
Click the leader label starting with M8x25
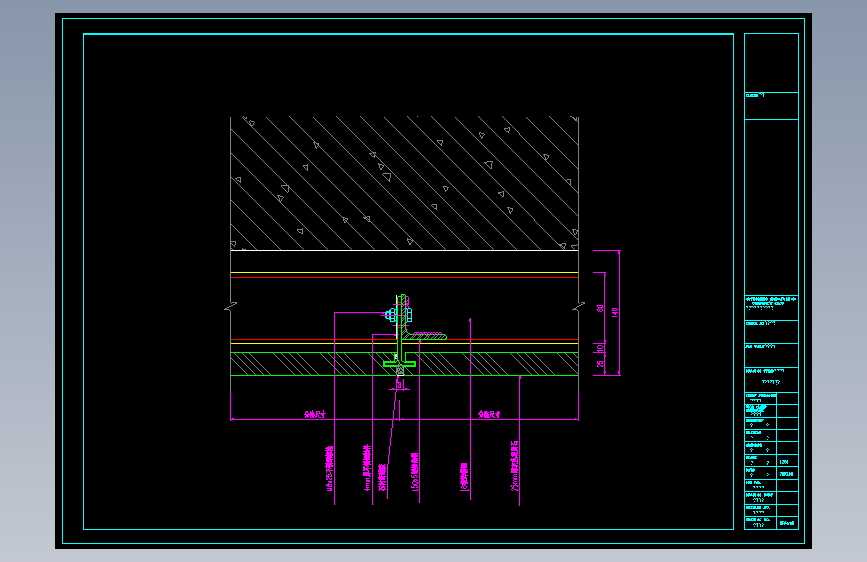point(330,469)
